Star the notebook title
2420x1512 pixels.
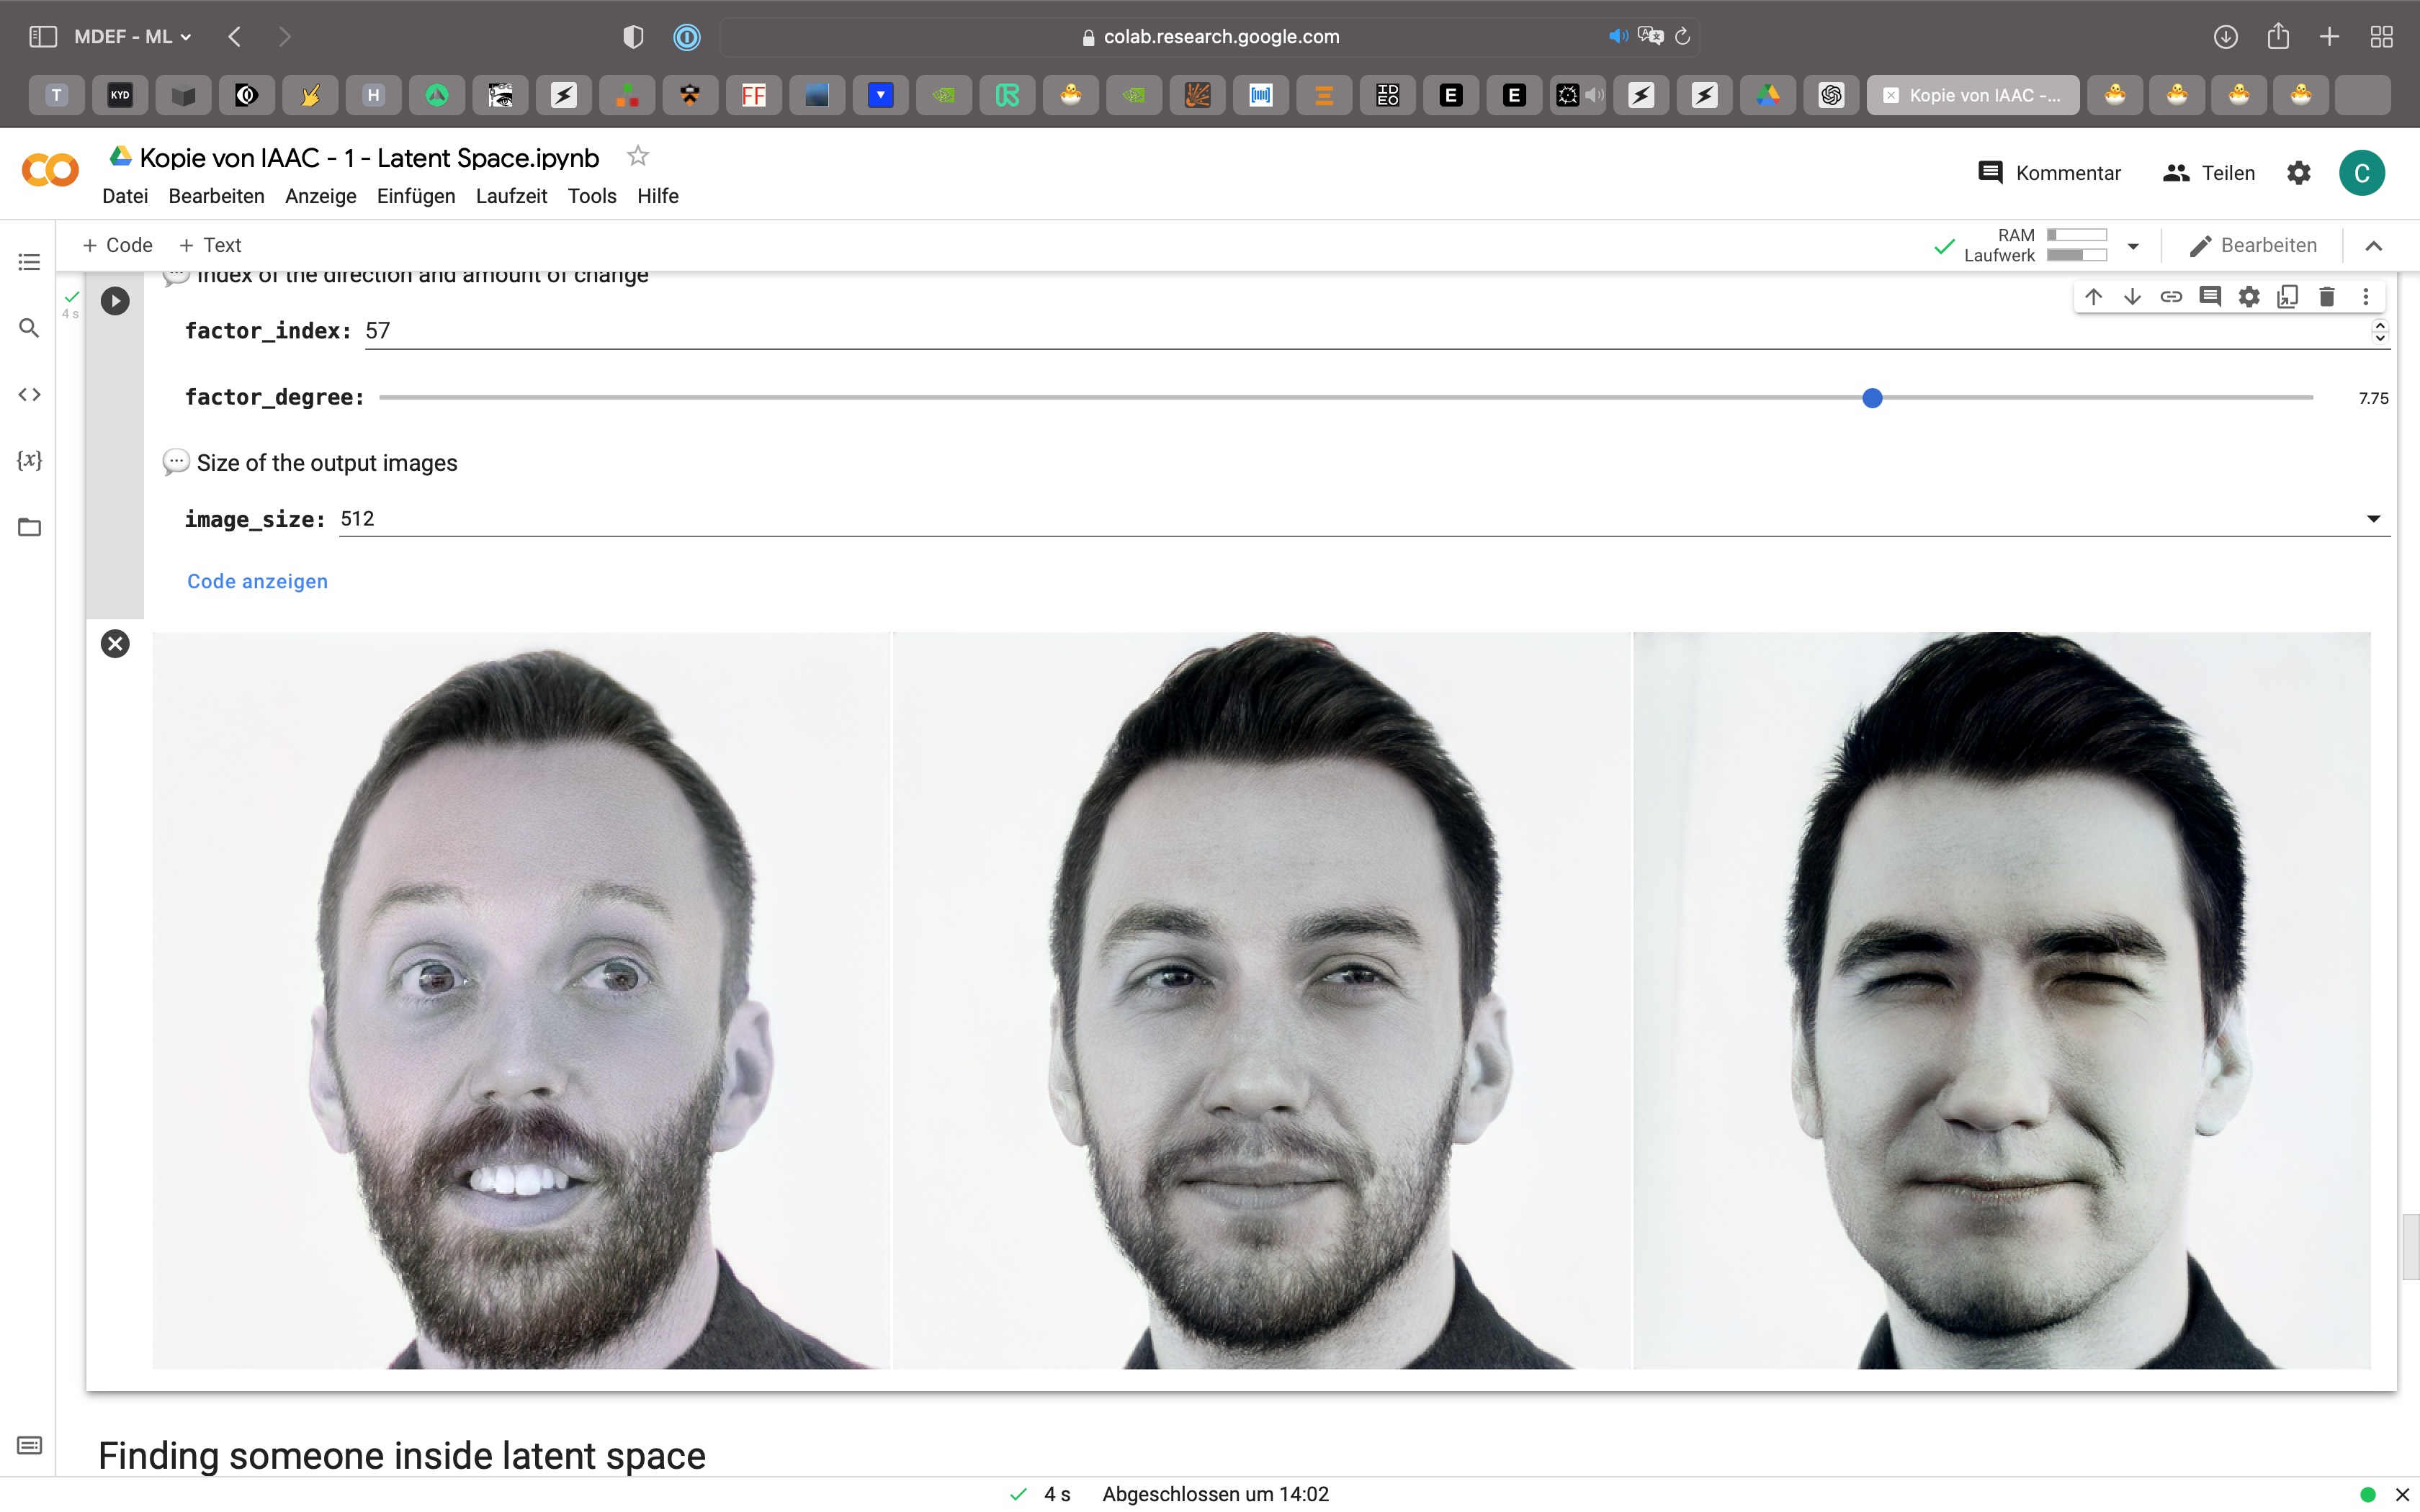click(637, 156)
